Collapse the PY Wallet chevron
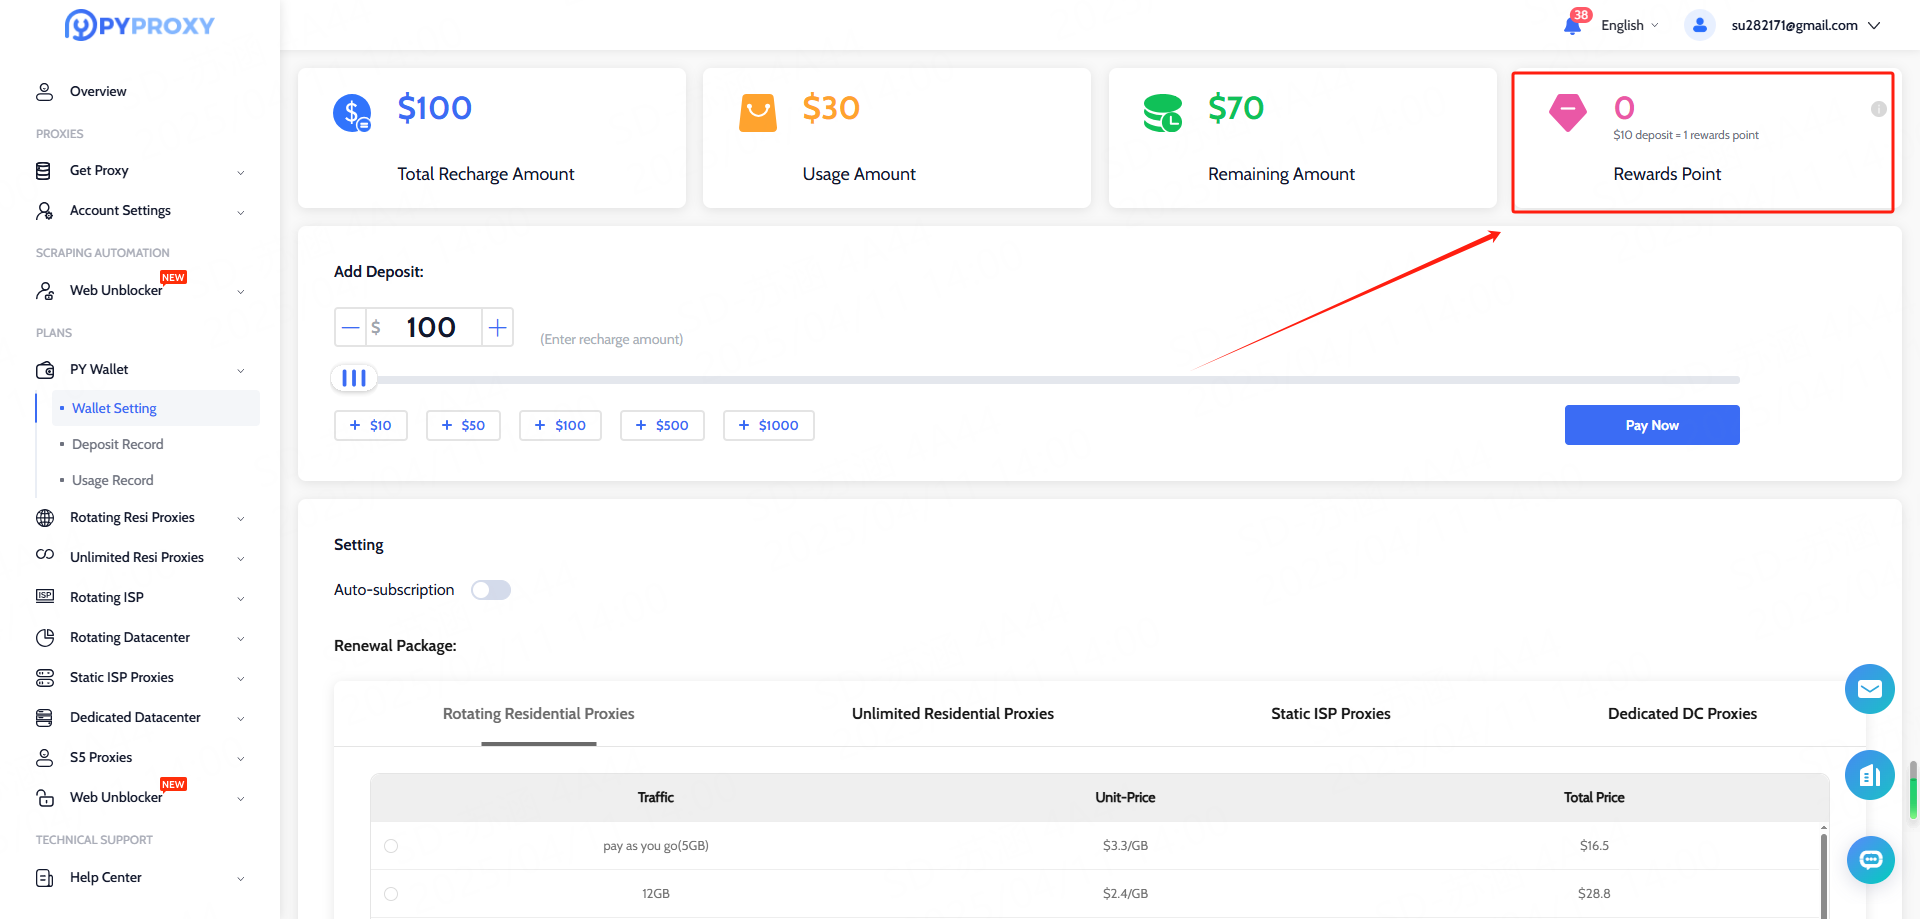The height and width of the screenshot is (919, 1920). click(241, 371)
